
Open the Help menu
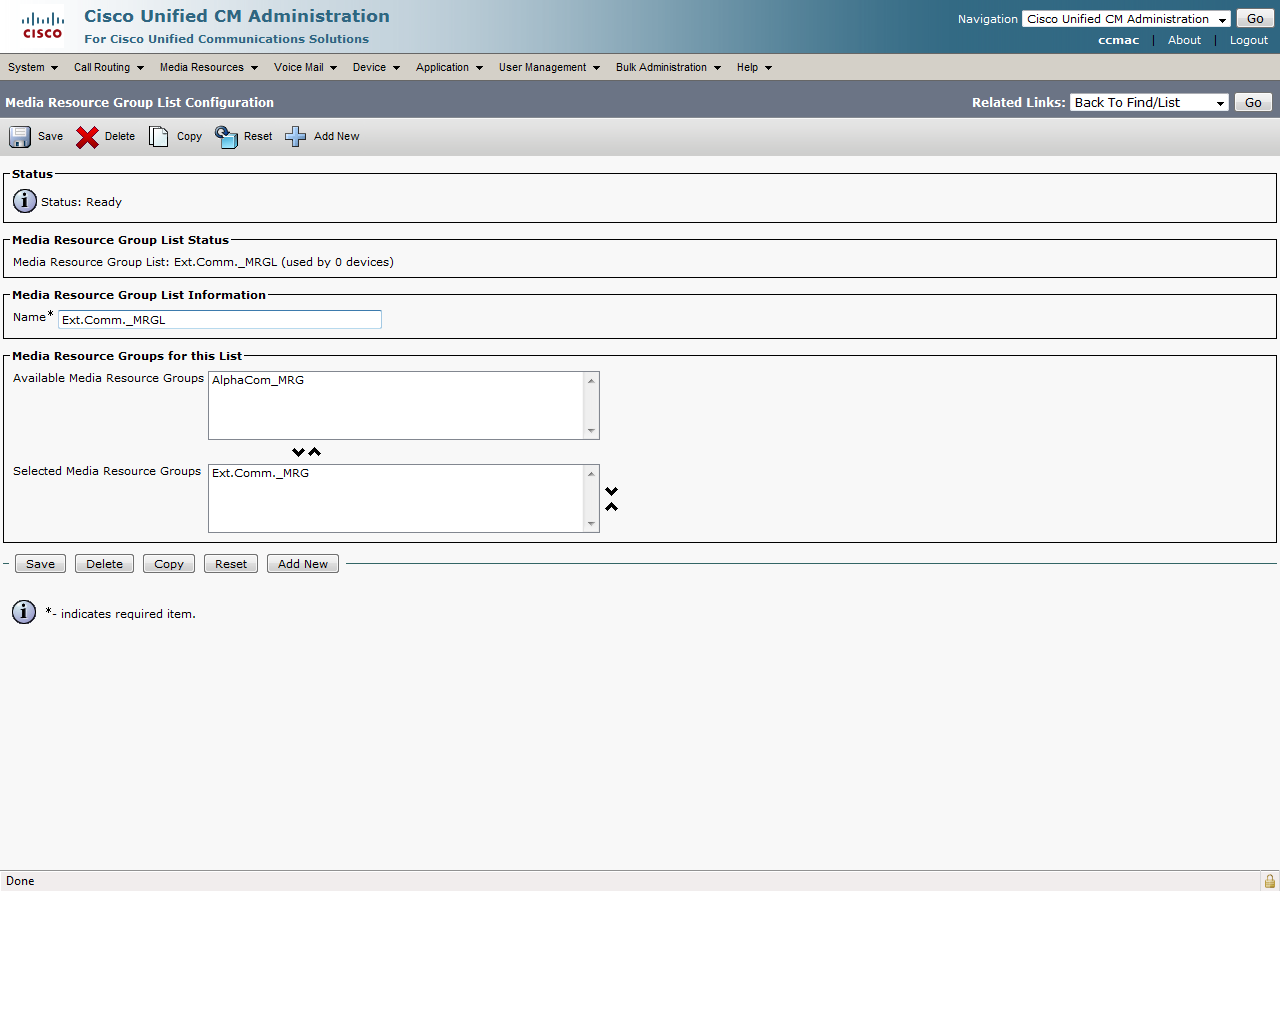tap(754, 67)
